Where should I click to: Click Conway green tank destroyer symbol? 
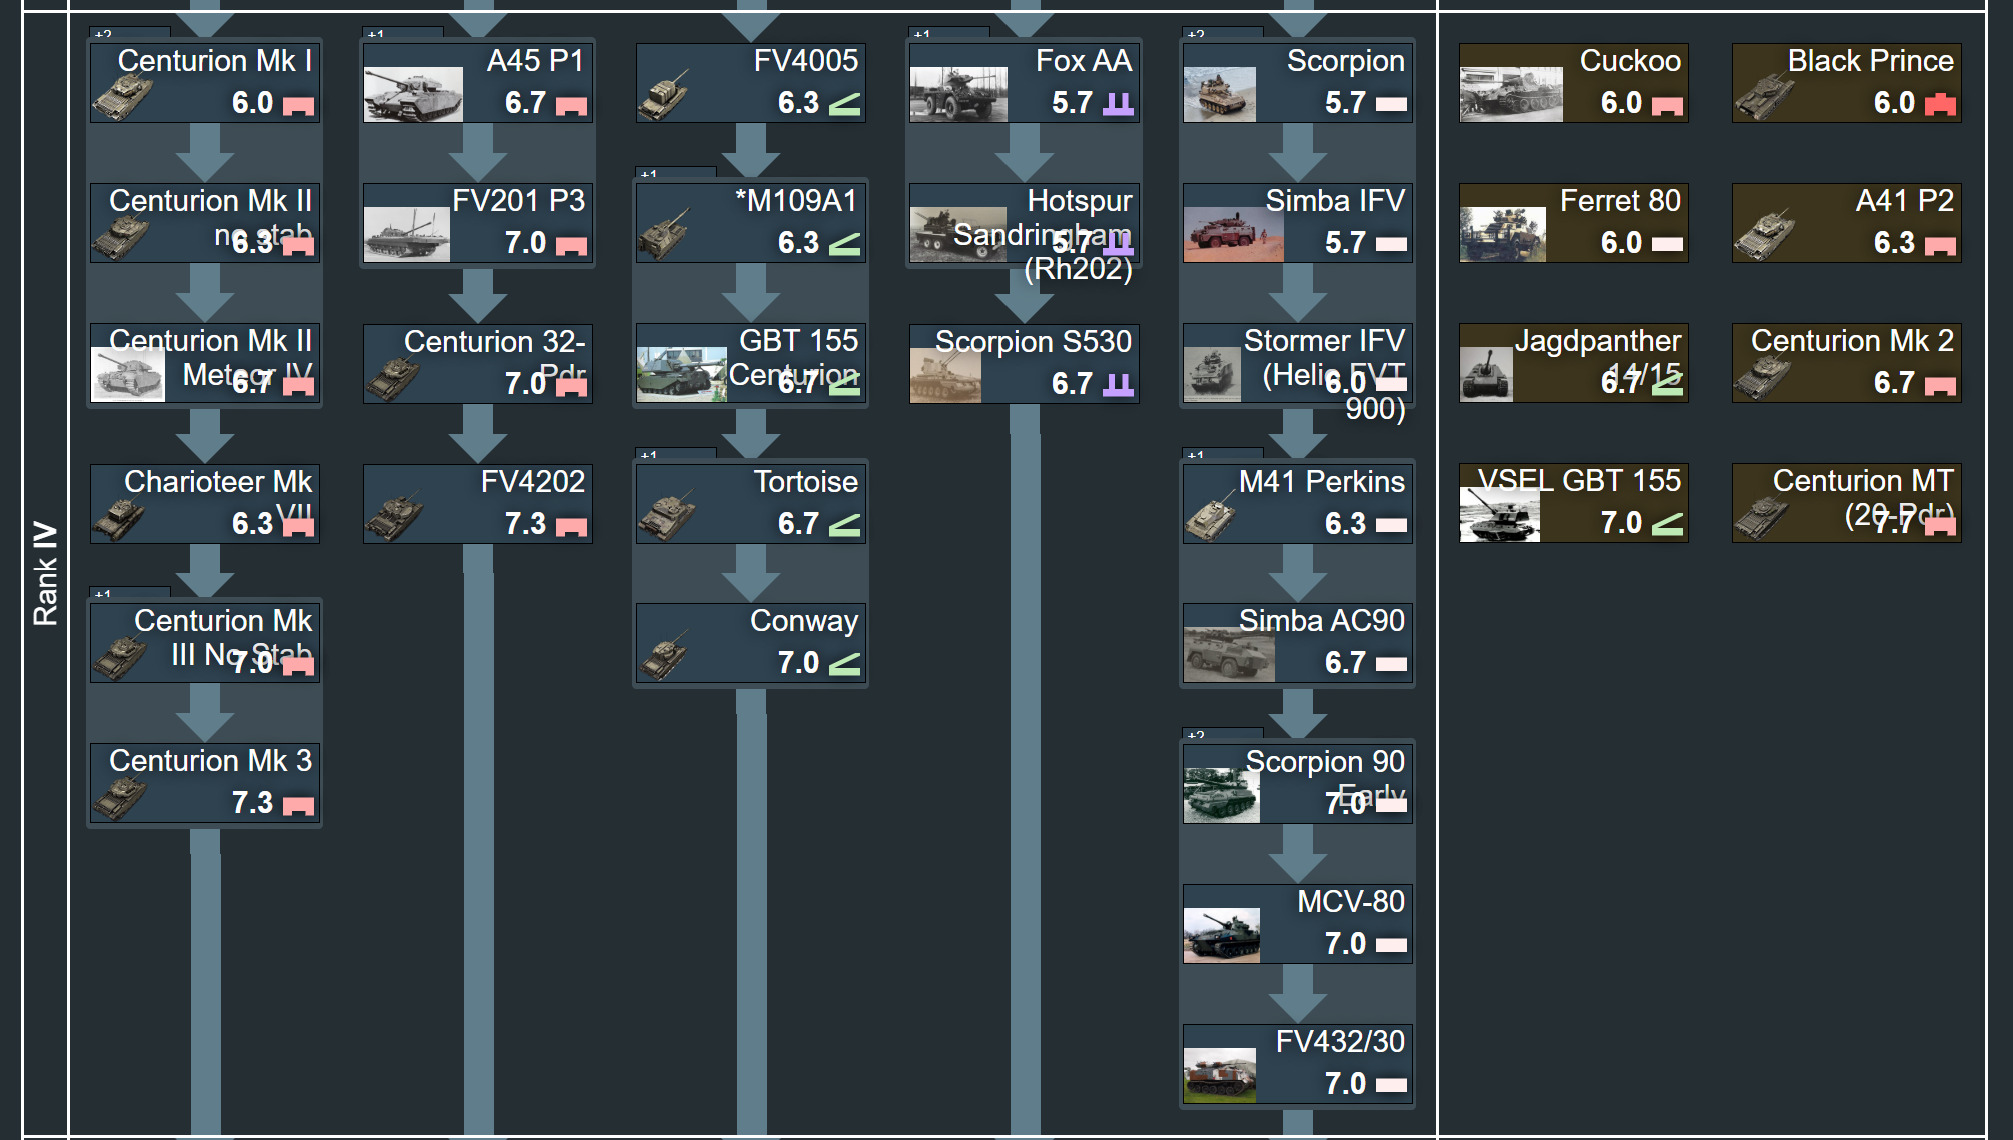(x=844, y=664)
